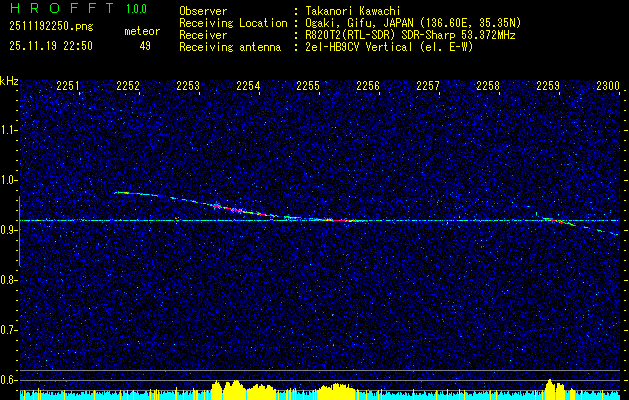Click the 2251 time marker
629x400 pixels.
[x=68, y=85]
